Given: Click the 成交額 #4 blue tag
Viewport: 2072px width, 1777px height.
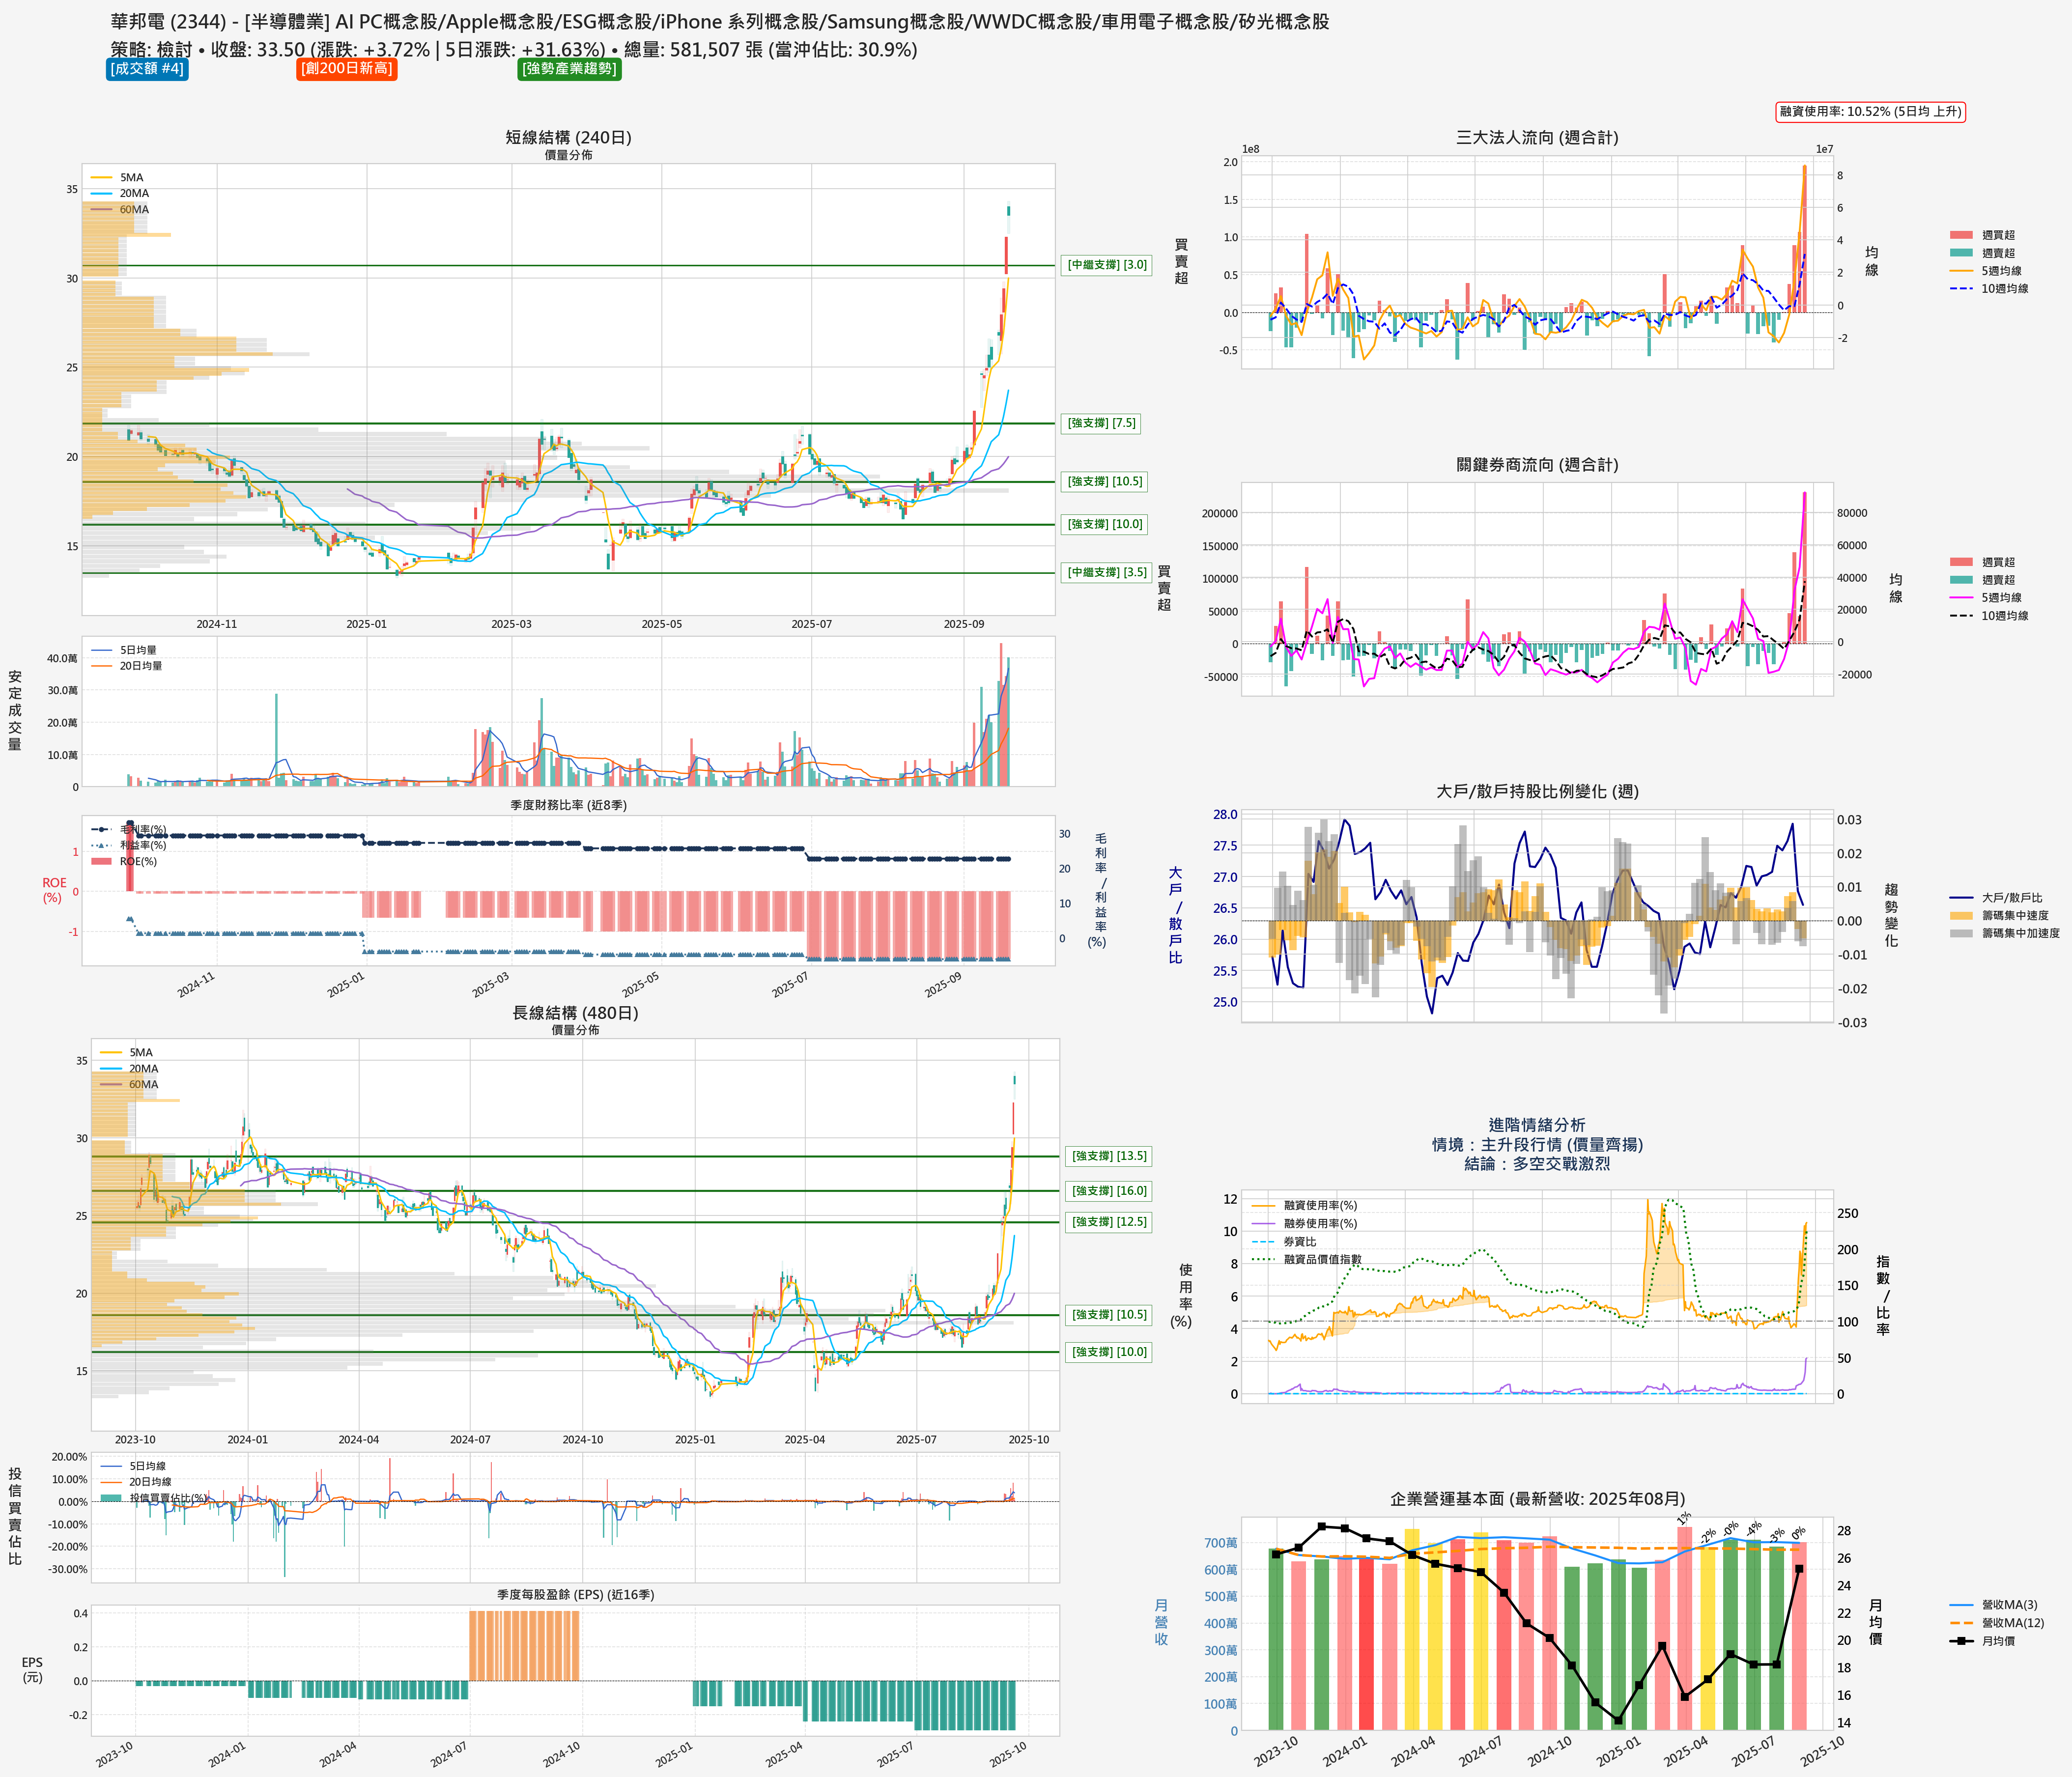Looking at the screenshot, I should coord(147,69).
